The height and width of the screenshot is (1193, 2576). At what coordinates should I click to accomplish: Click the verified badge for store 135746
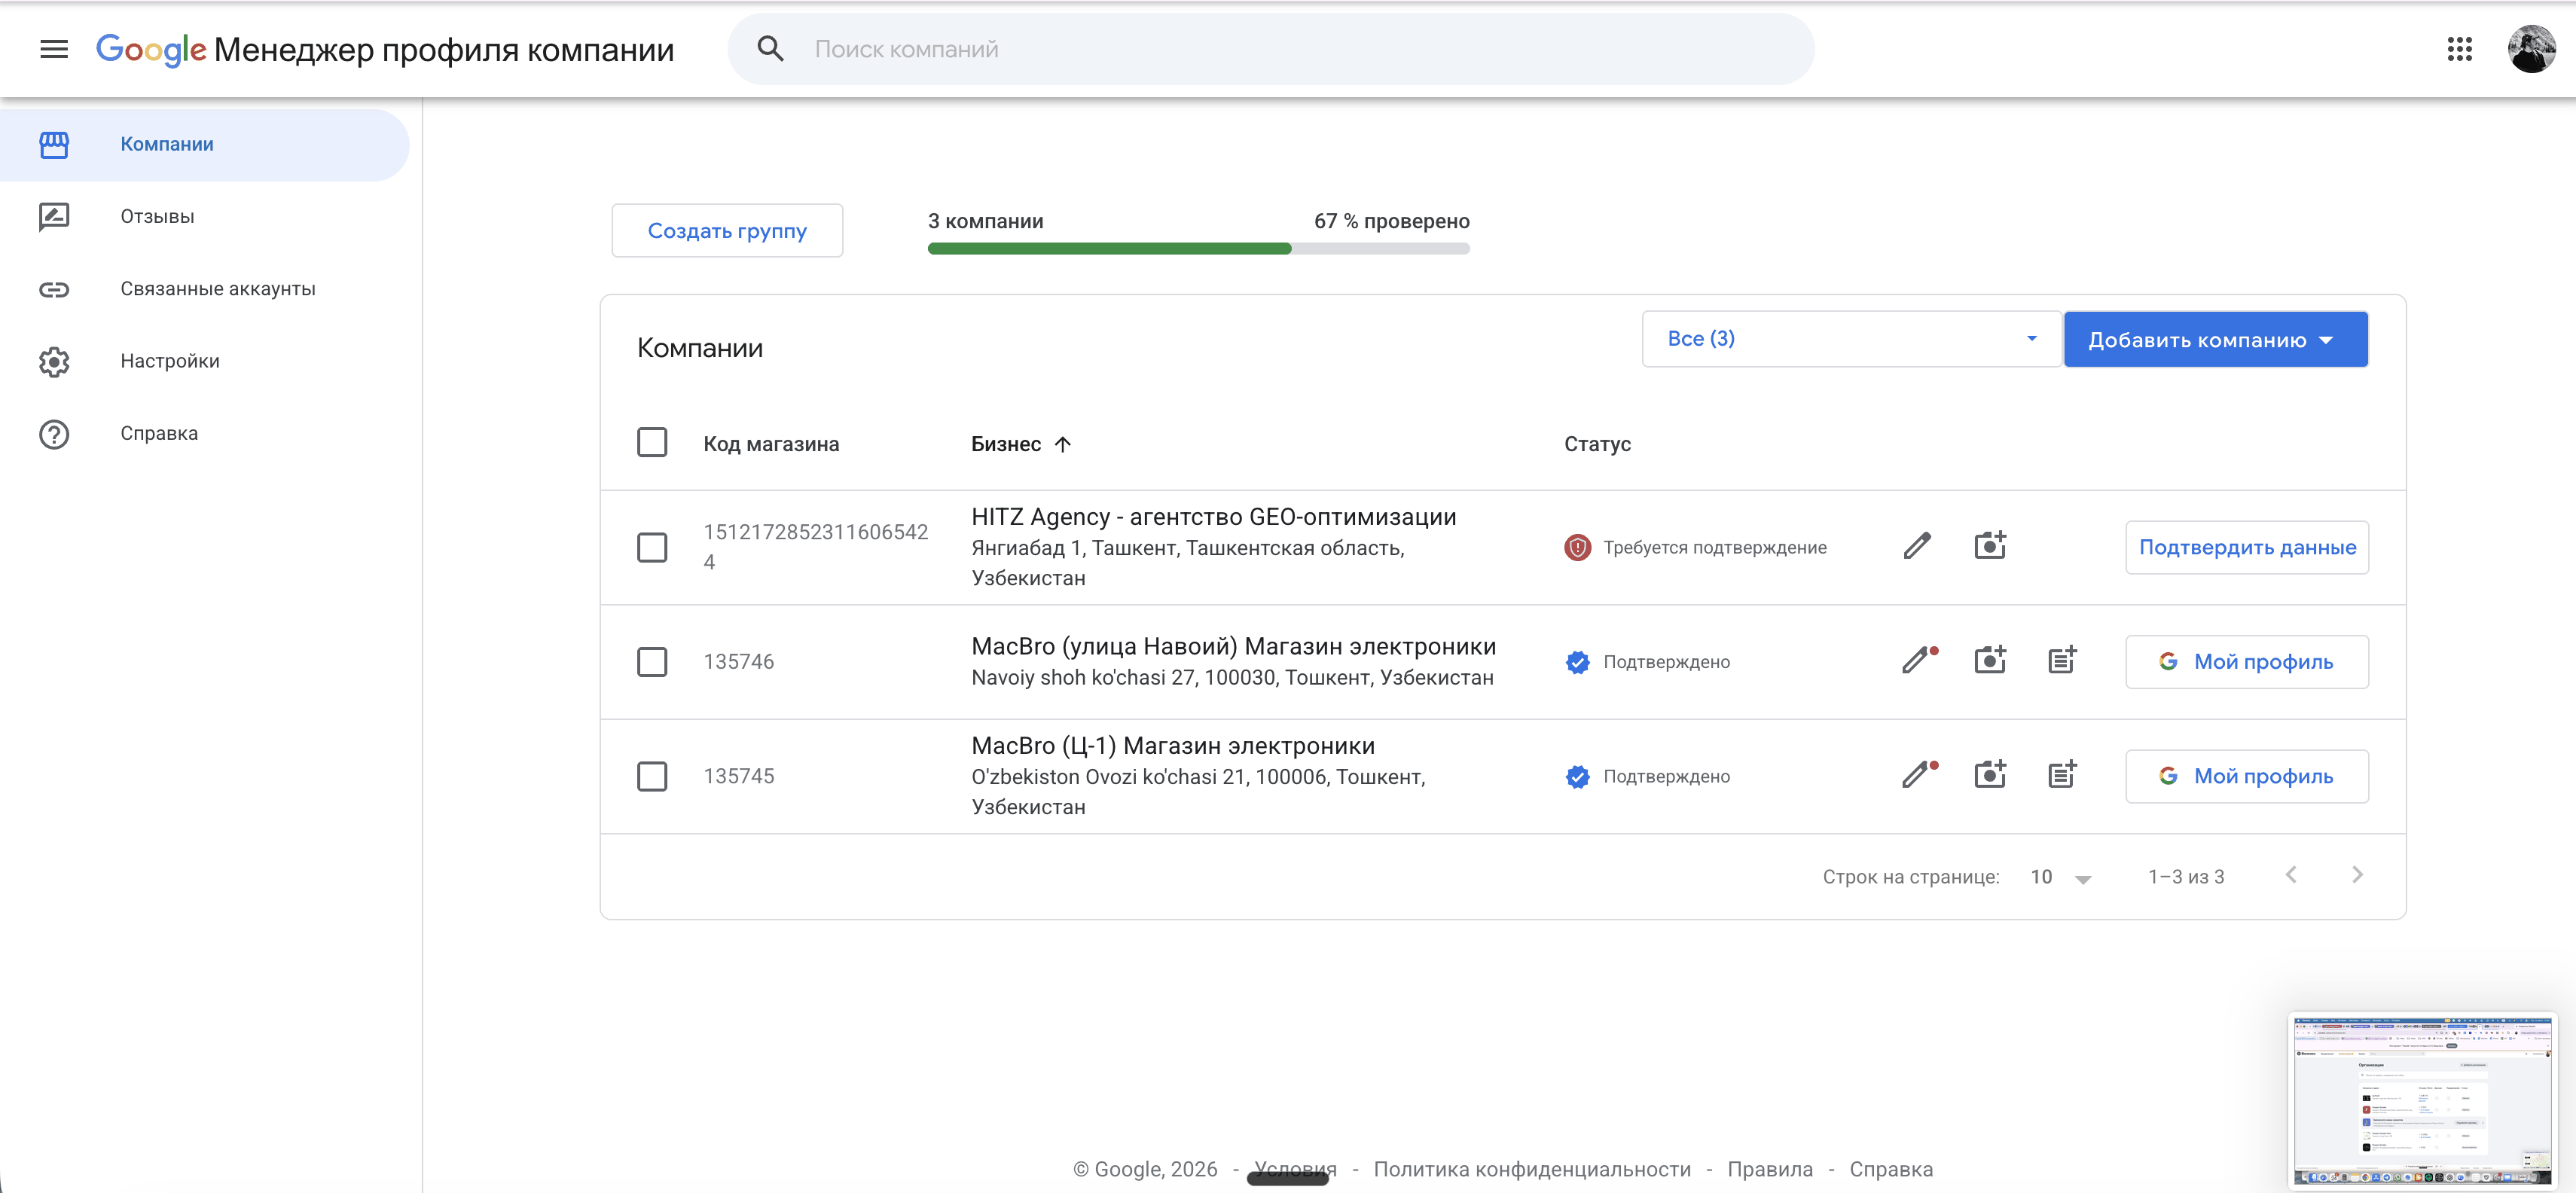tap(1577, 662)
